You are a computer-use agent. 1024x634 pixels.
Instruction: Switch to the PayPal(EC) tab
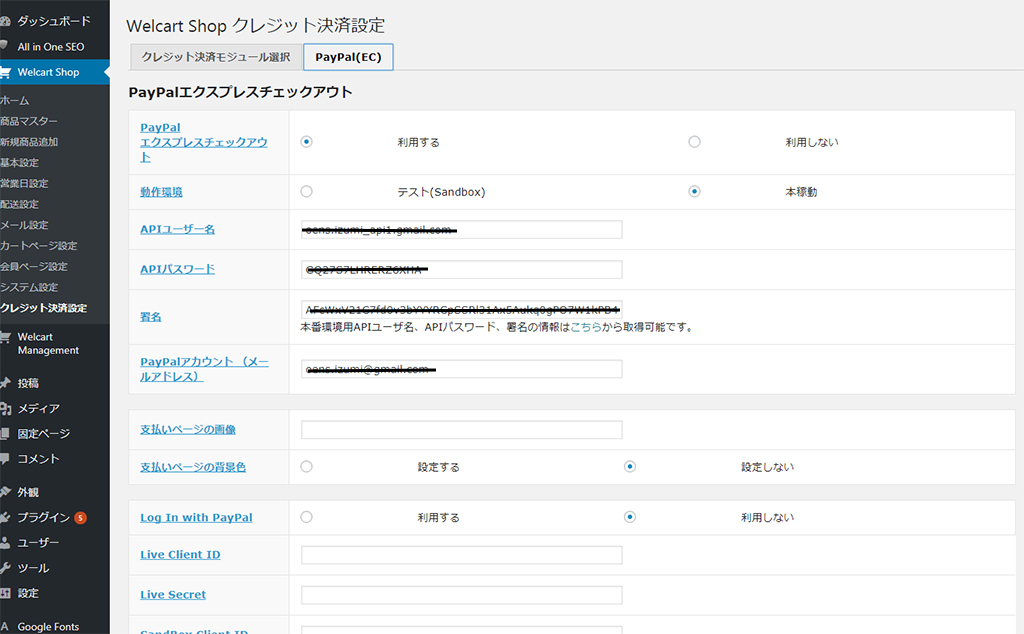point(348,57)
